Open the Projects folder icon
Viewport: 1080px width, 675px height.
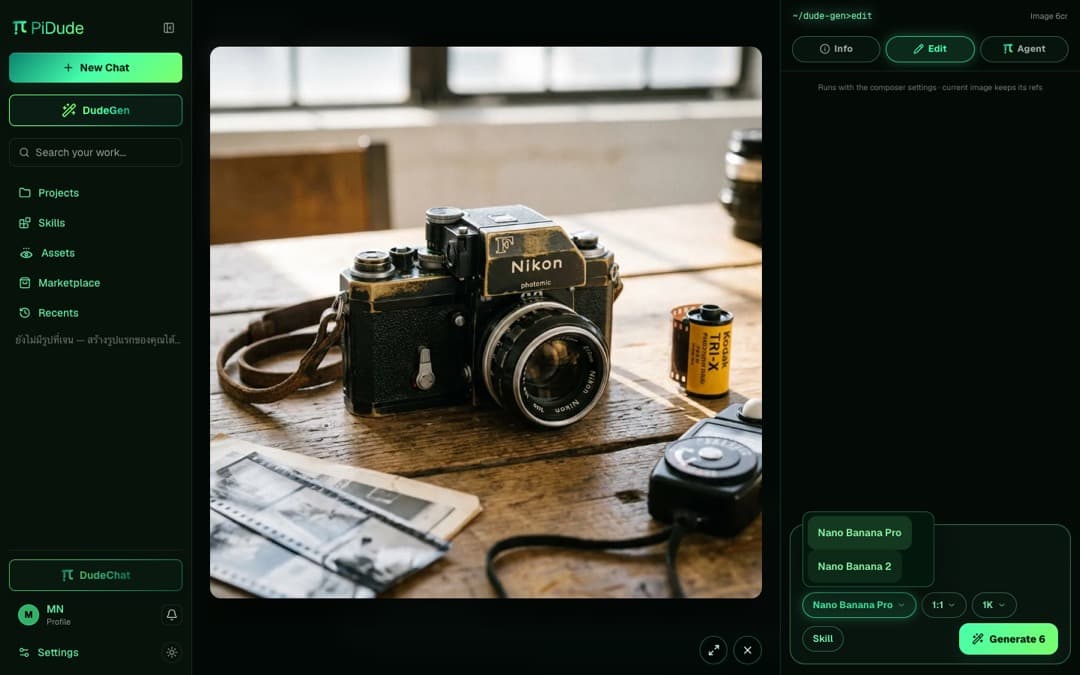(25, 193)
